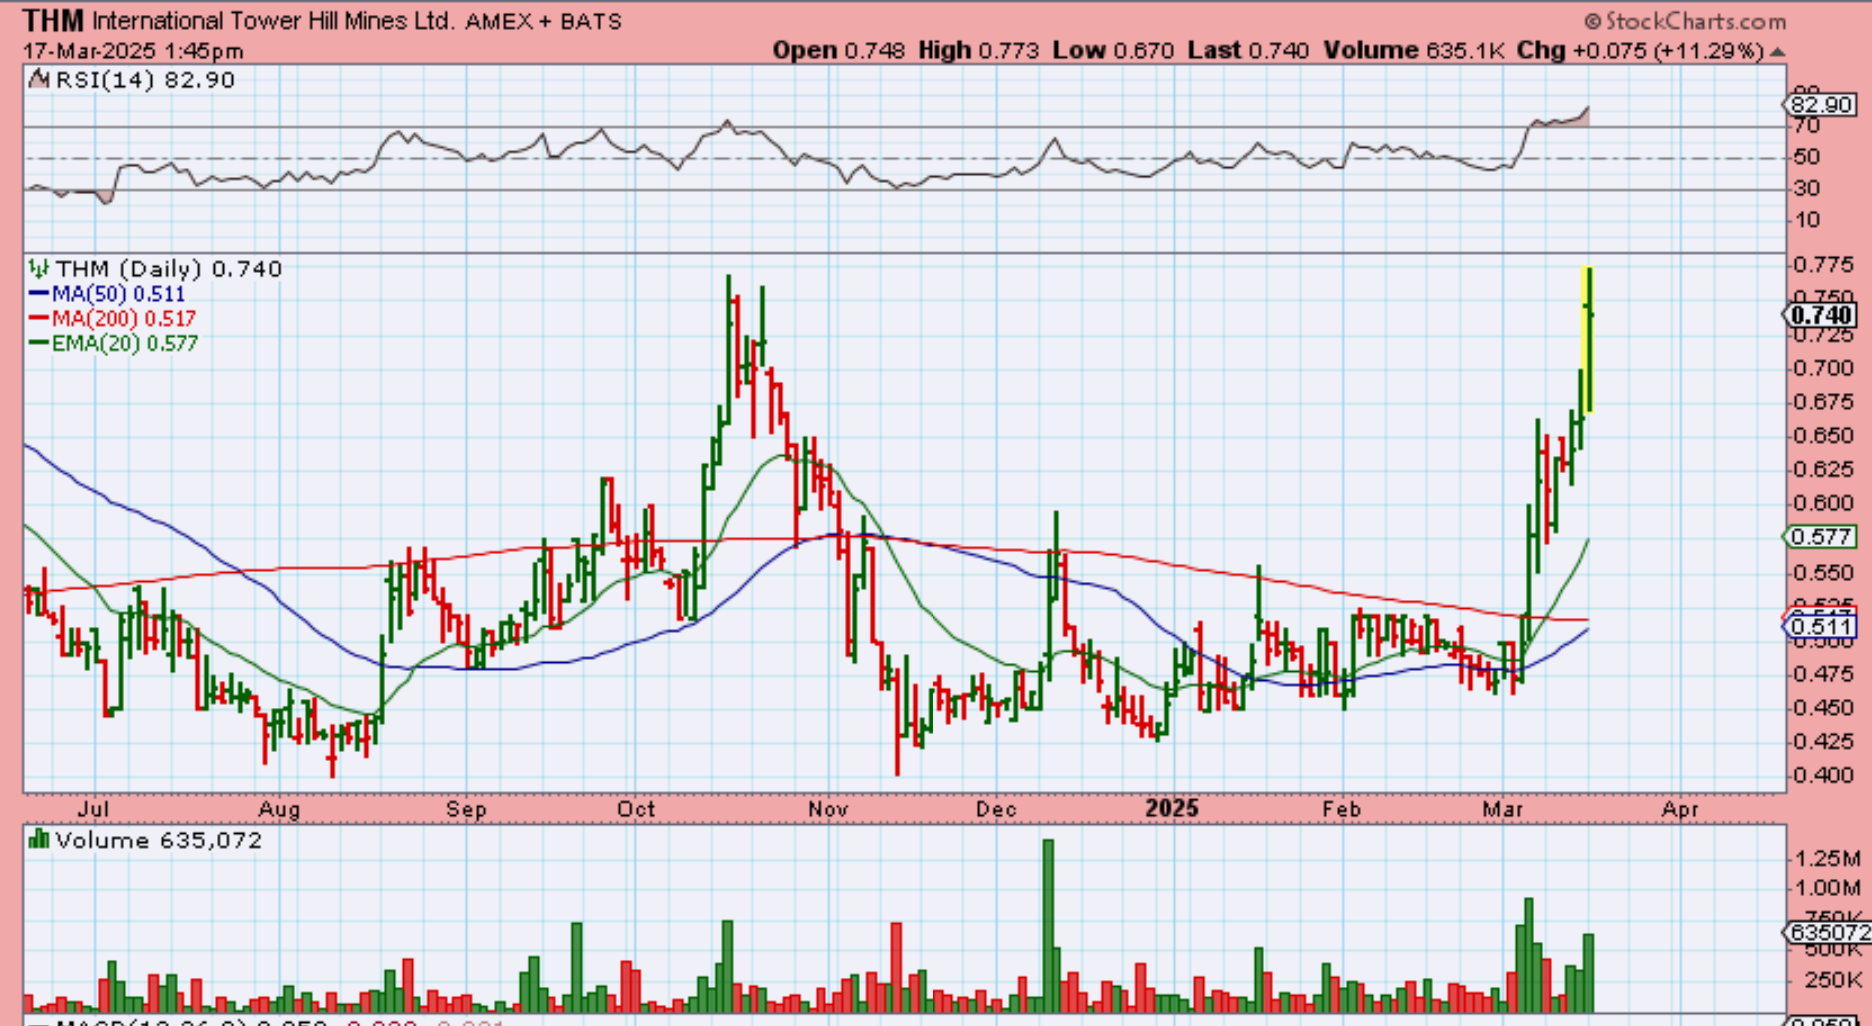Click the Open 0.748 value
1872x1026 pixels.
(838, 50)
